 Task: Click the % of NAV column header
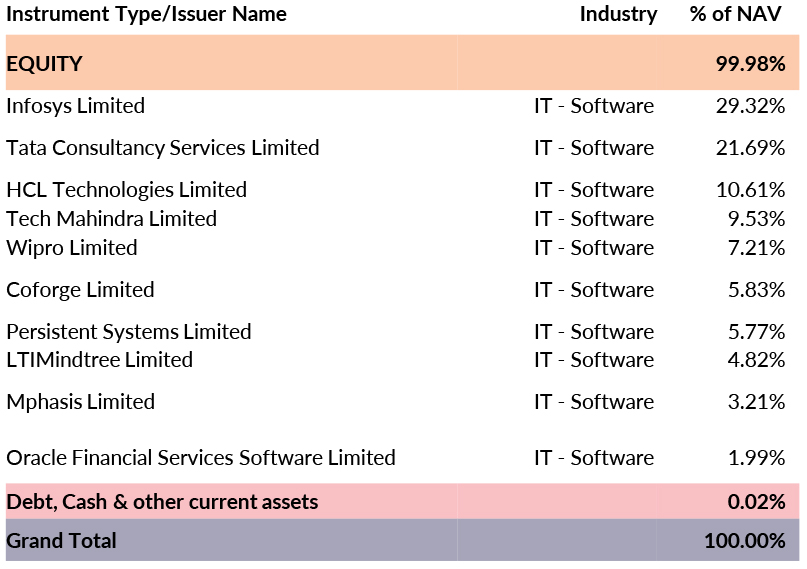(737, 14)
